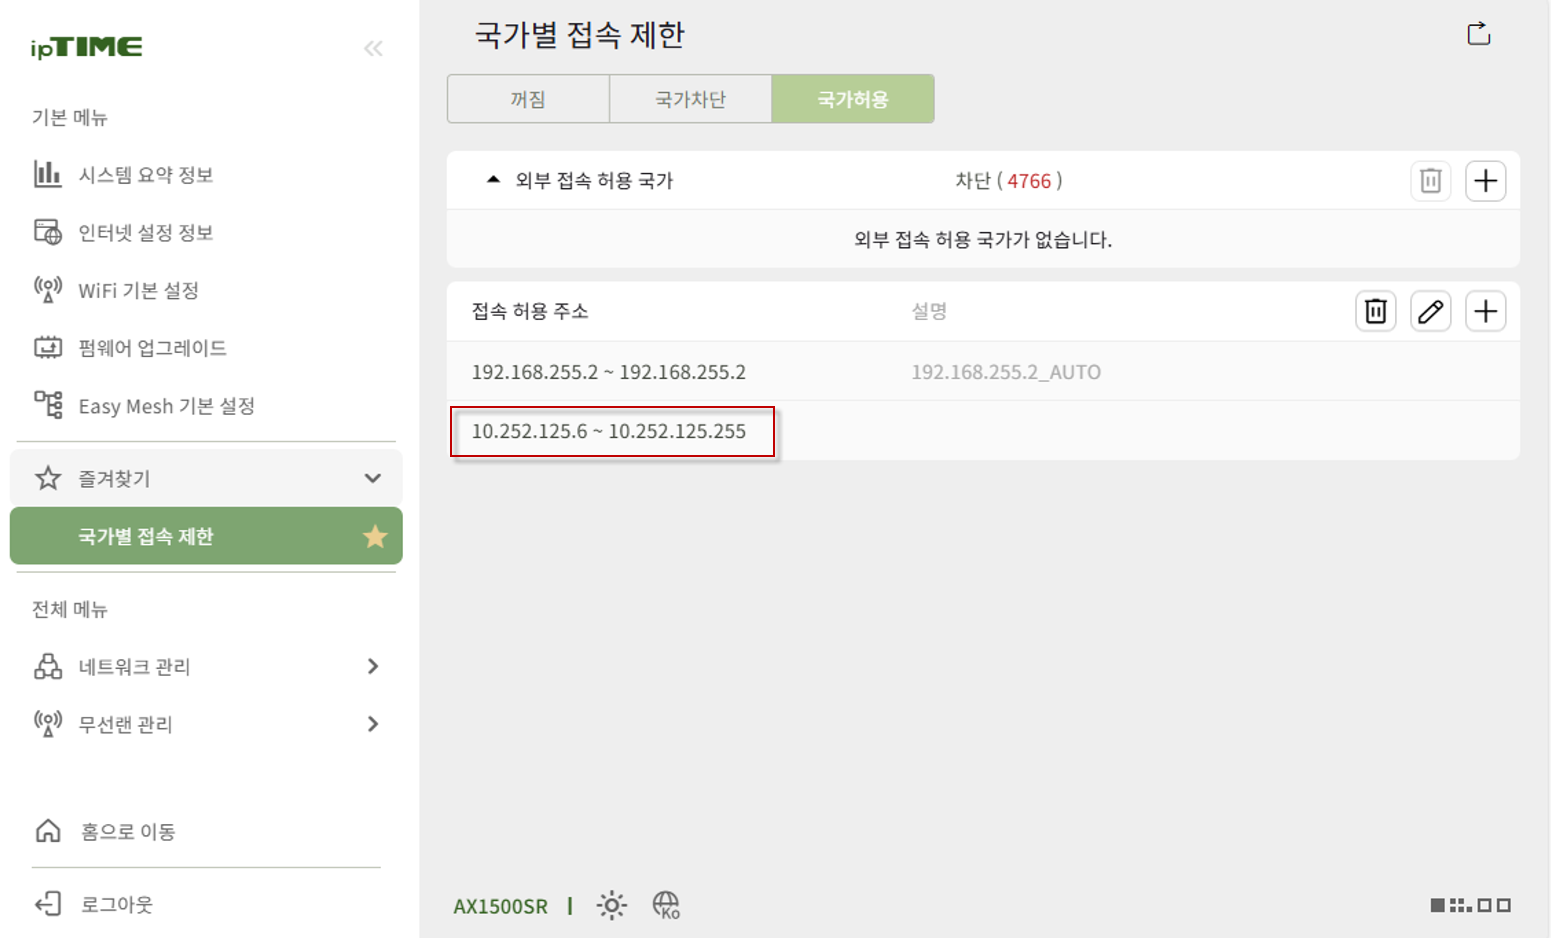Image resolution: width=1551 pixels, height=938 pixels.
Task: Switch layout using bottom-right view squares
Action: click(x=1470, y=905)
